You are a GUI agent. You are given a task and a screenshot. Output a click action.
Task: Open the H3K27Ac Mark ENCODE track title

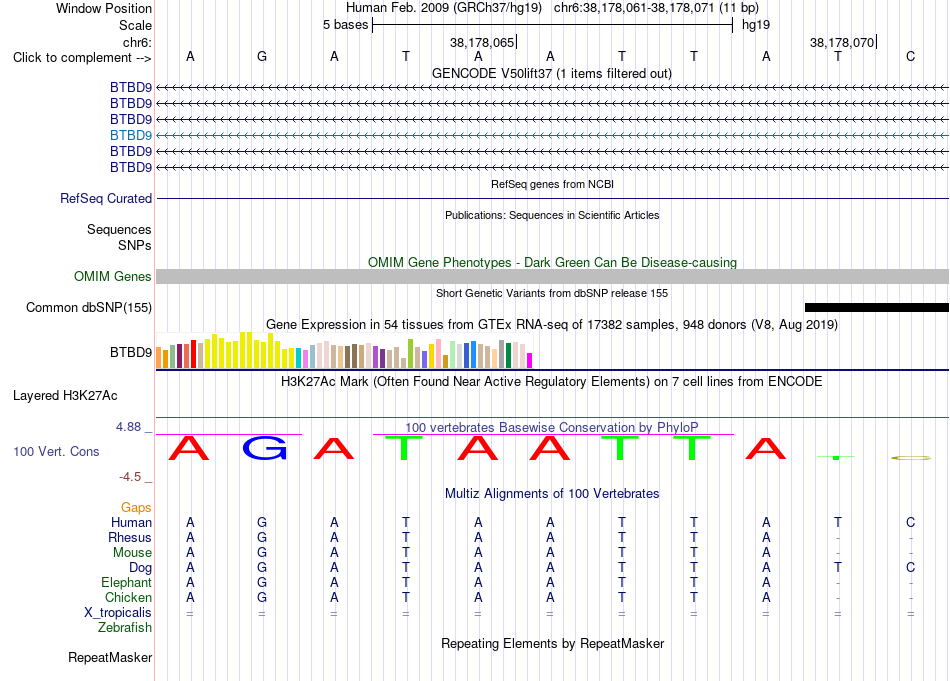[551, 381]
